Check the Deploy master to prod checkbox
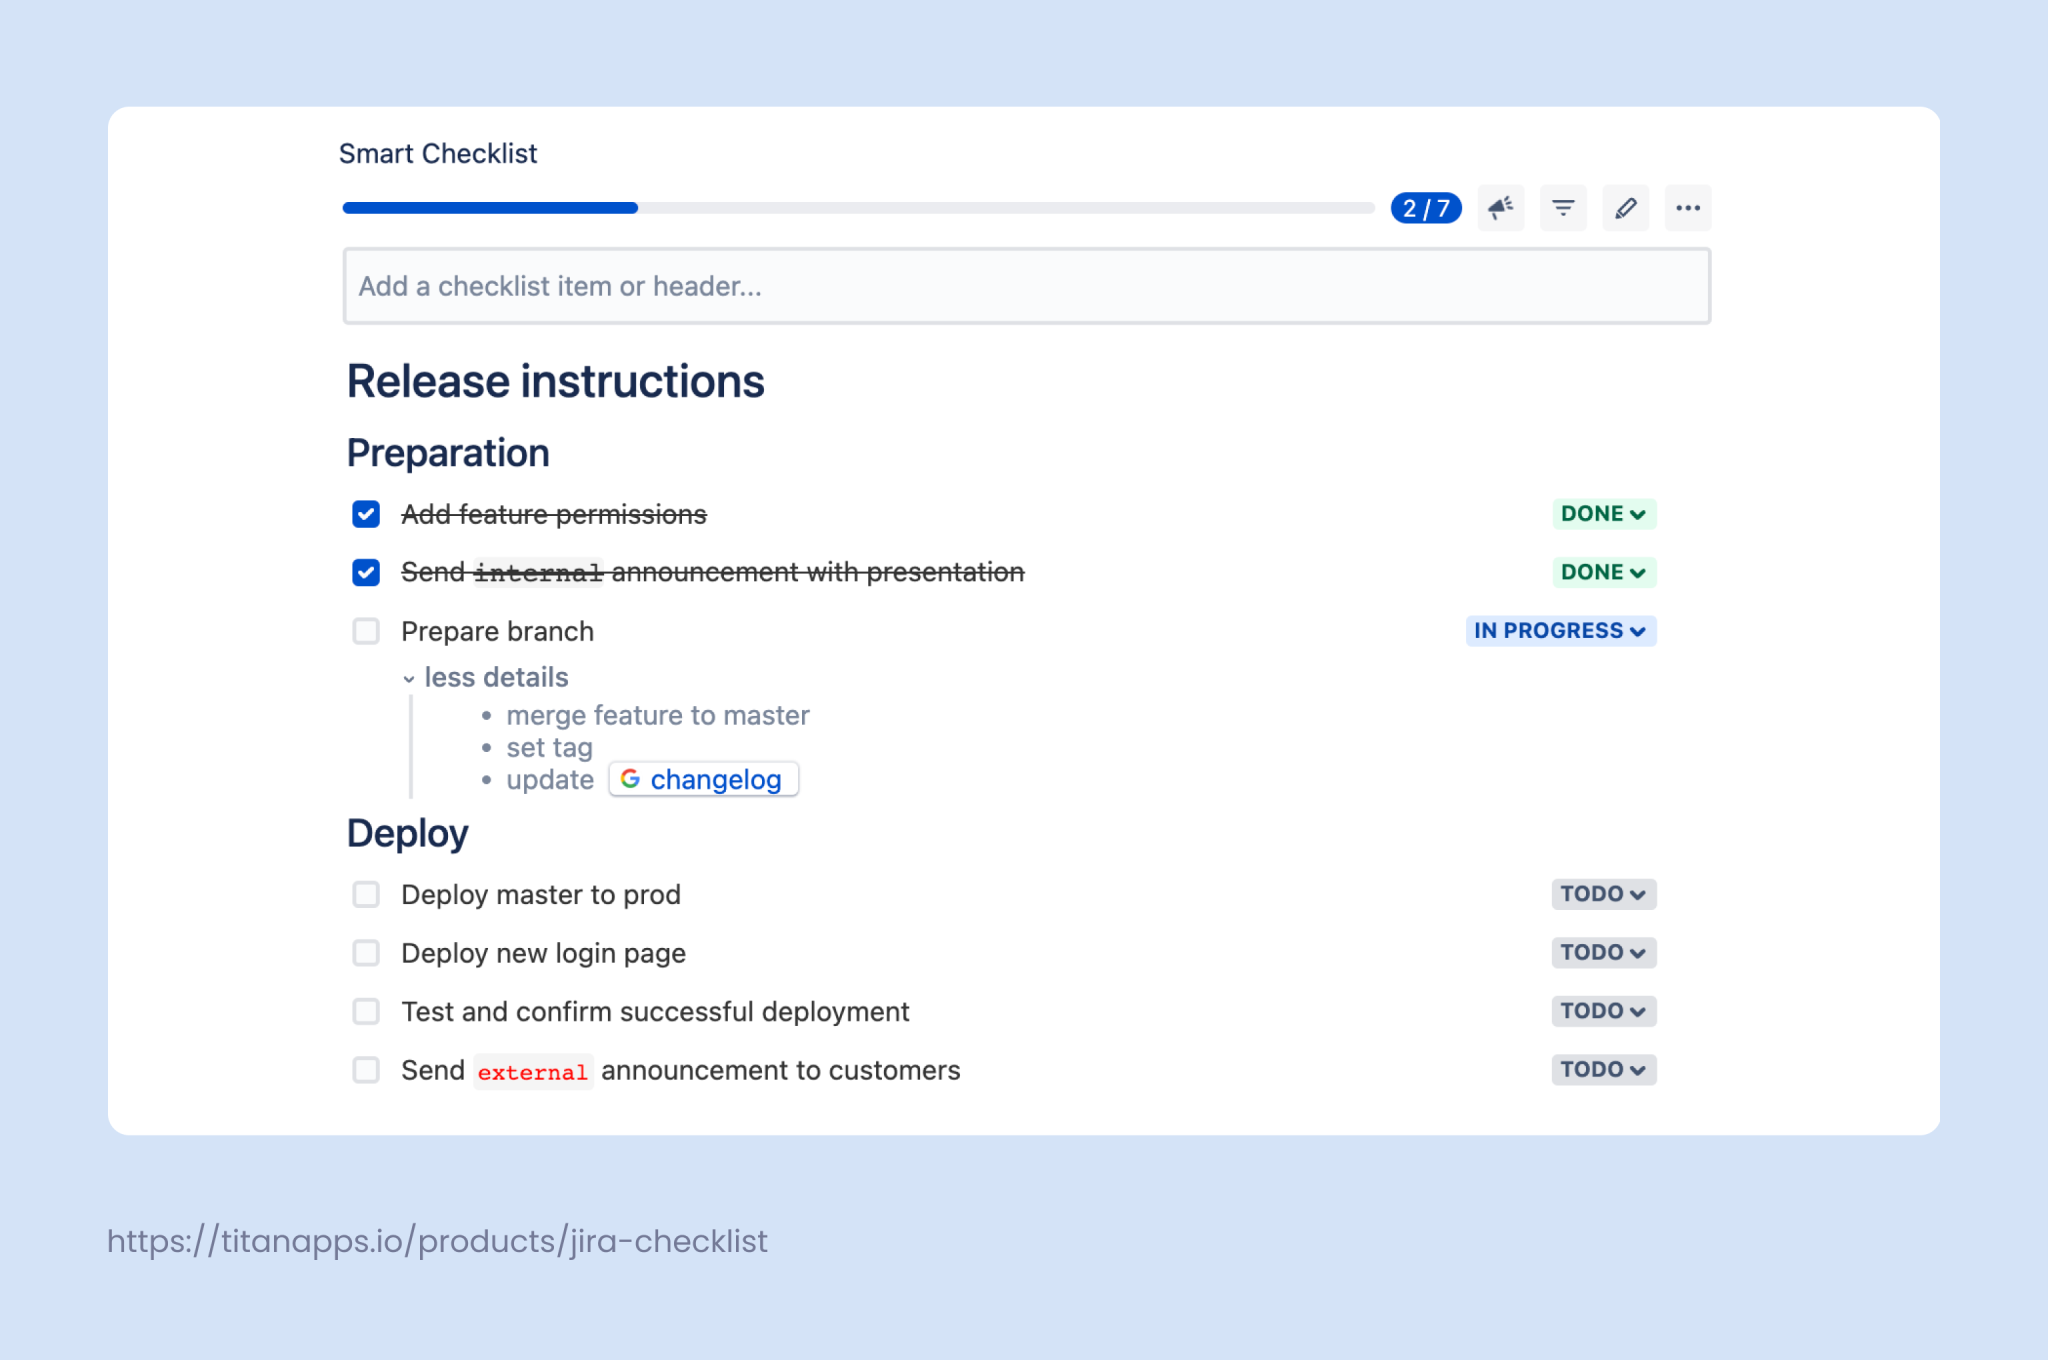Screen dimensions: 2048x1360 point(365,894)
